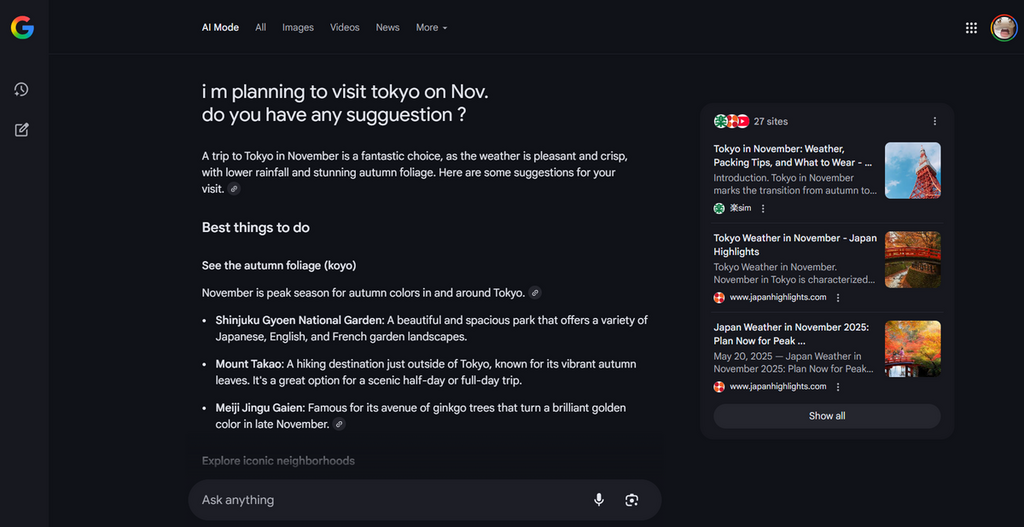Image resolution: width=1024 pixels, height=527 pixels.
Task: Start a new chat with pencil icon
Action: tap(22, 130)
